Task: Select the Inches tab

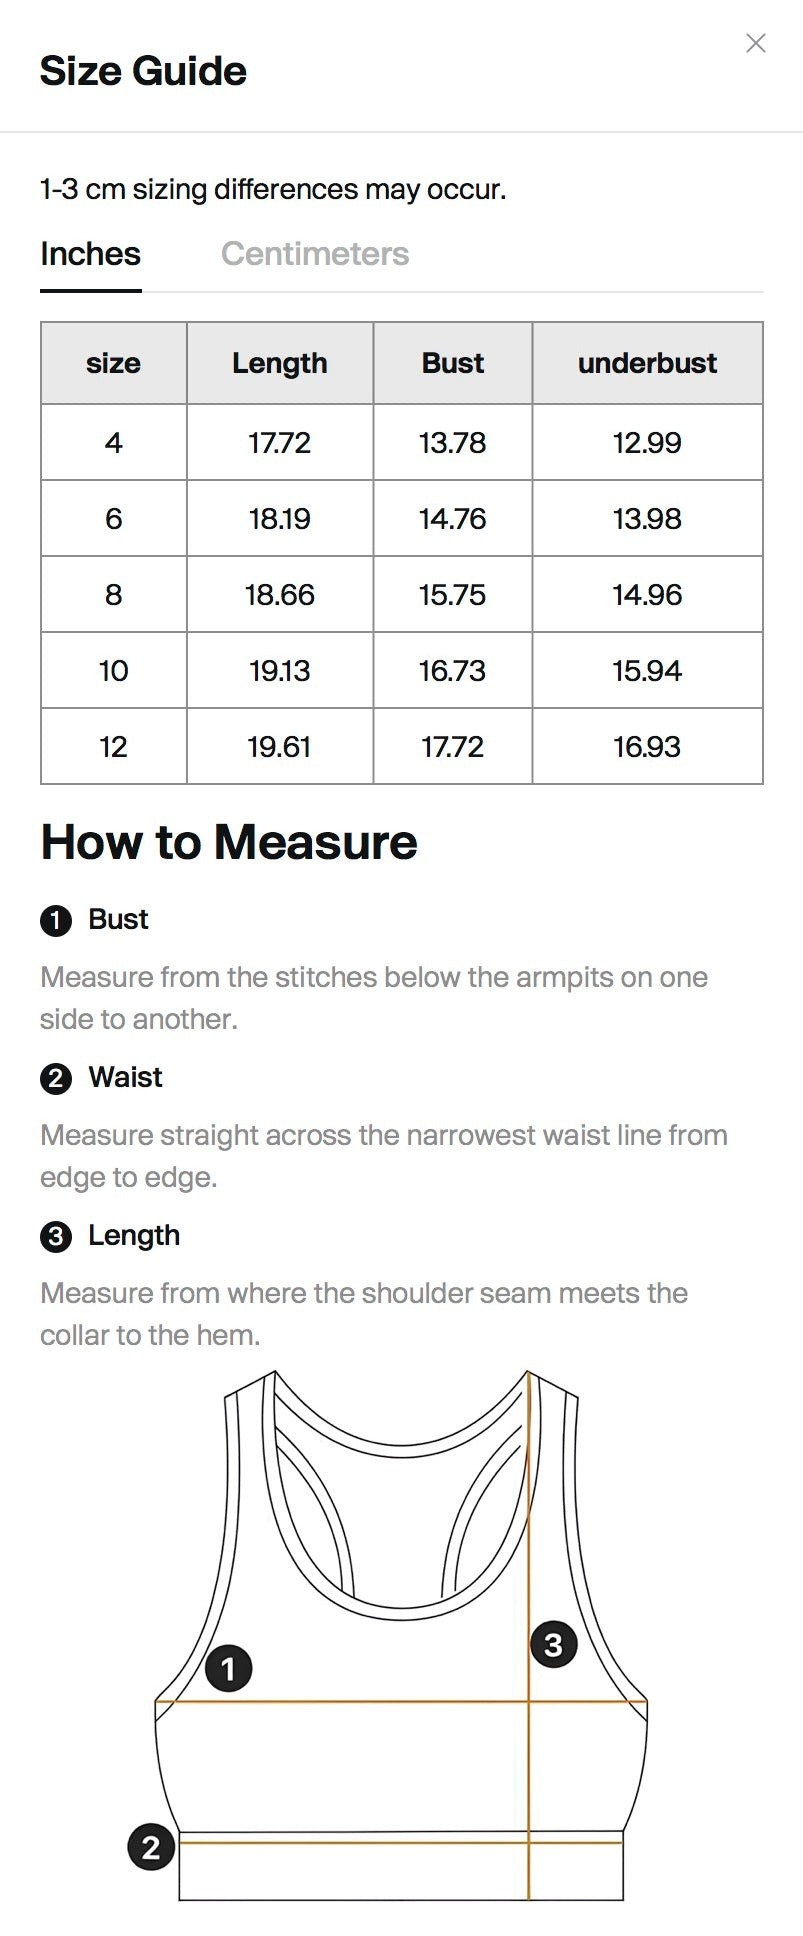Action: [x=91, y=254]
